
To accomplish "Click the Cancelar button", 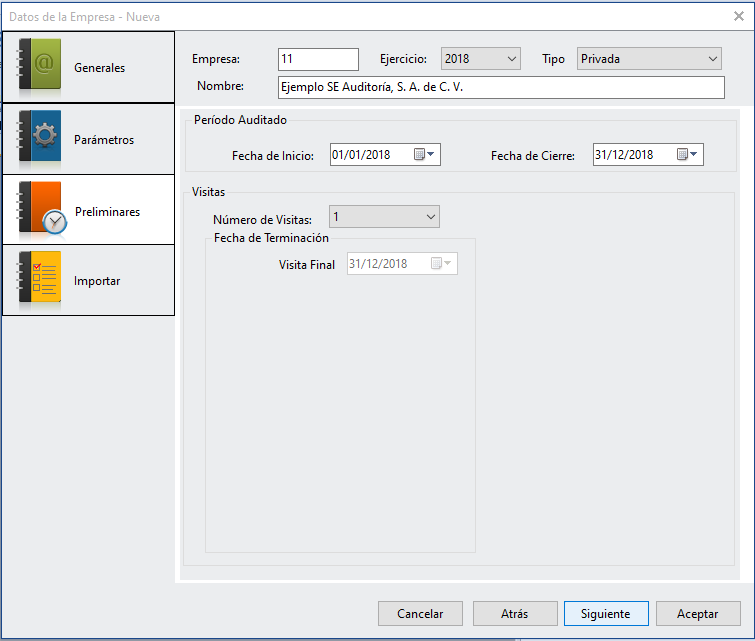I will point(420,613).
